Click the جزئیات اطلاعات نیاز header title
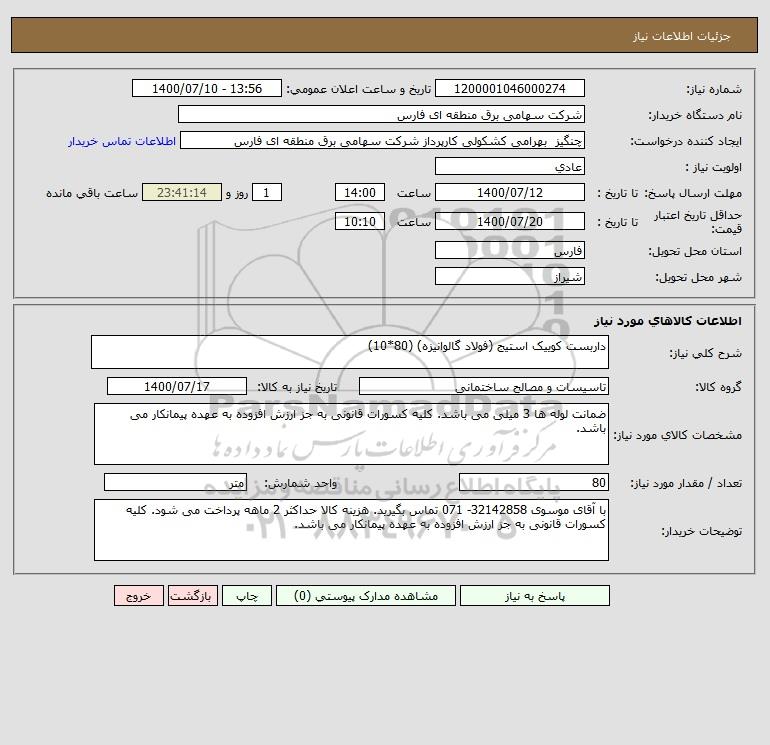 (x=682, y=36)
